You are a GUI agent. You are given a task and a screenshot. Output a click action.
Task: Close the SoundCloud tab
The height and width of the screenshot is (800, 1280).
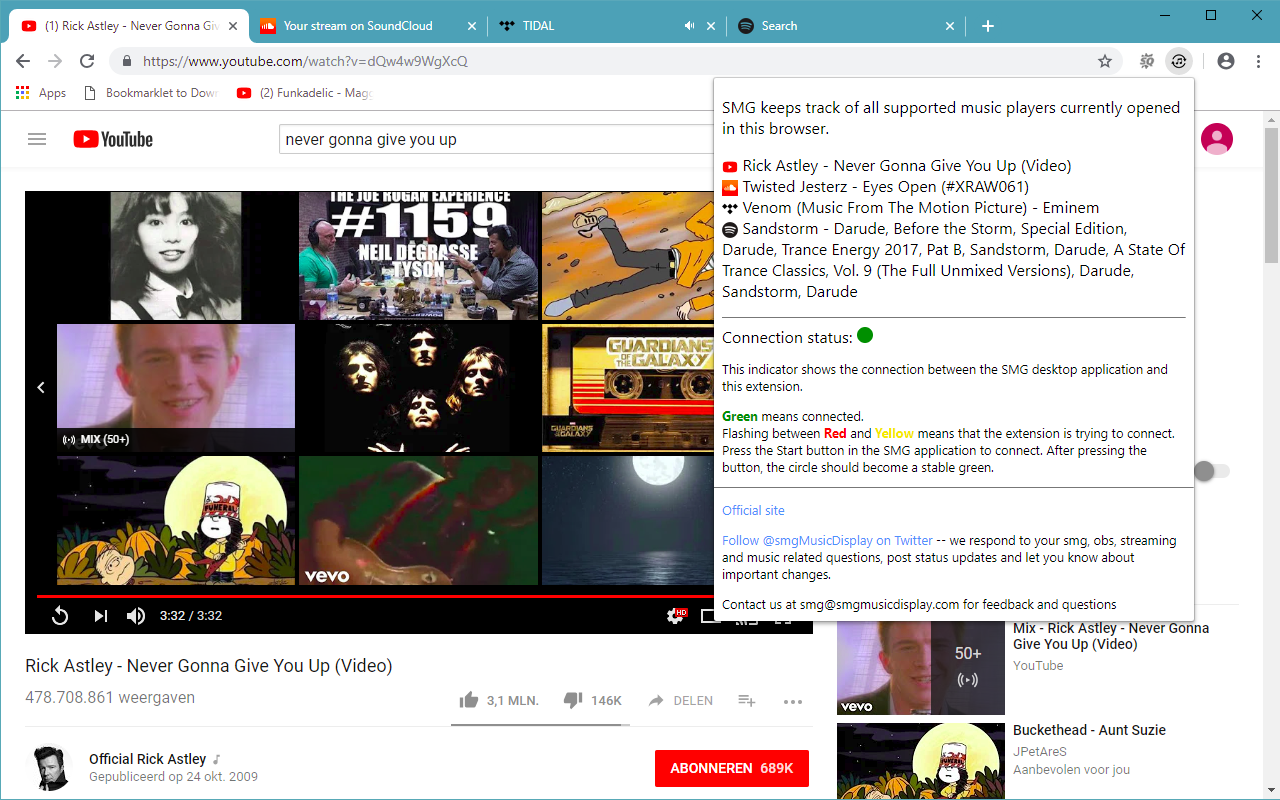[x=473, y=26]
